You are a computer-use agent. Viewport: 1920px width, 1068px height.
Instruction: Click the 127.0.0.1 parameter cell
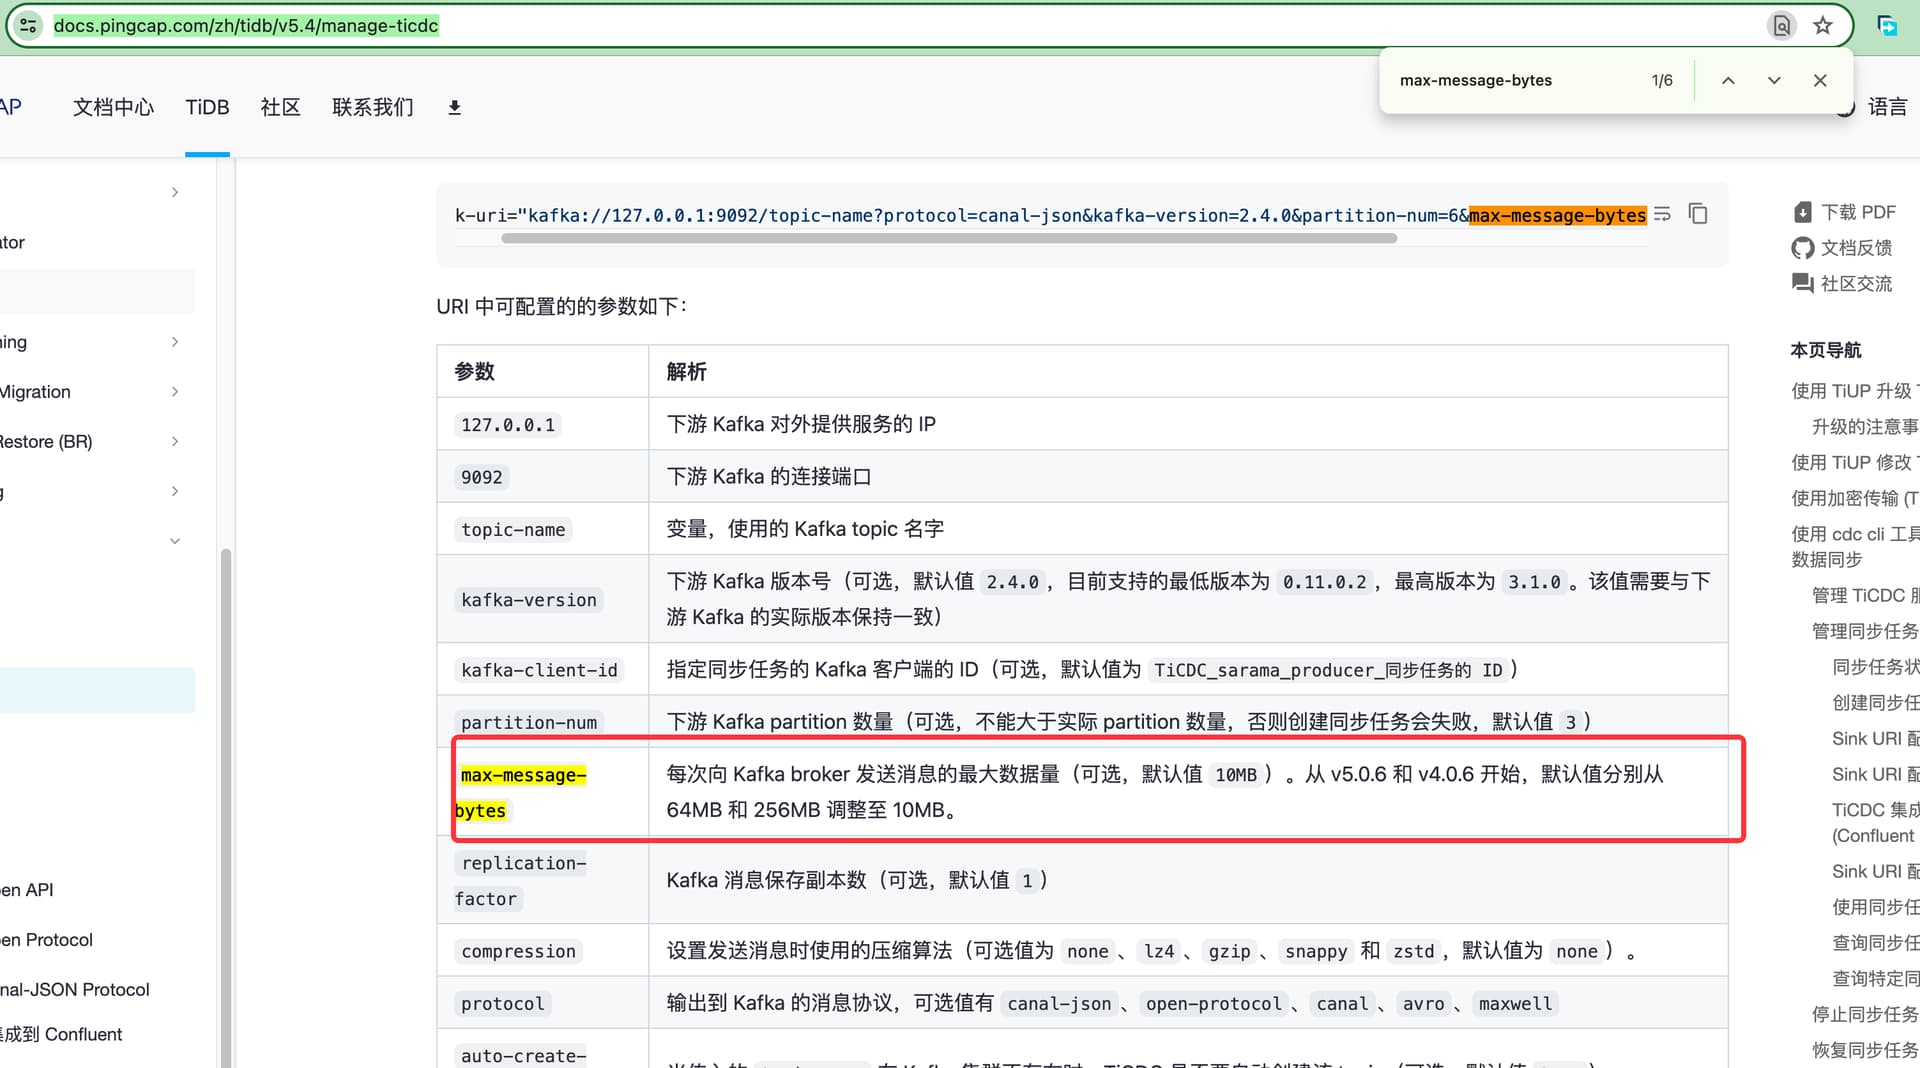pos(542,424)
